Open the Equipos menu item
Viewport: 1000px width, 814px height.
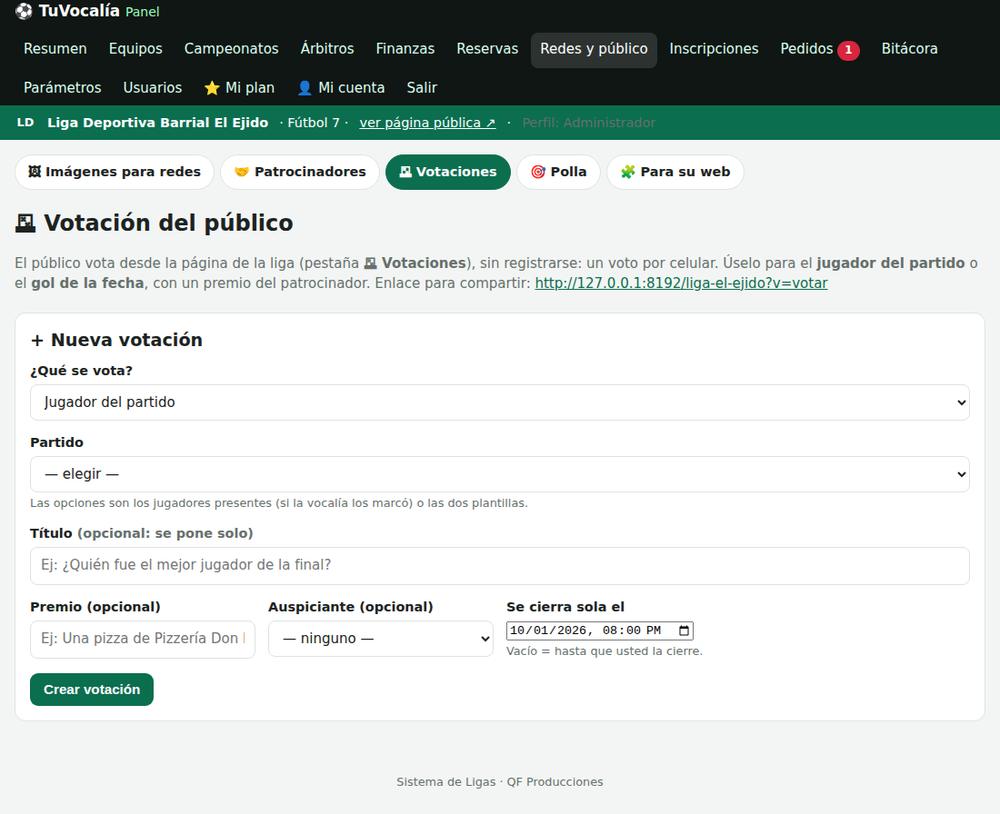(135, 49)
